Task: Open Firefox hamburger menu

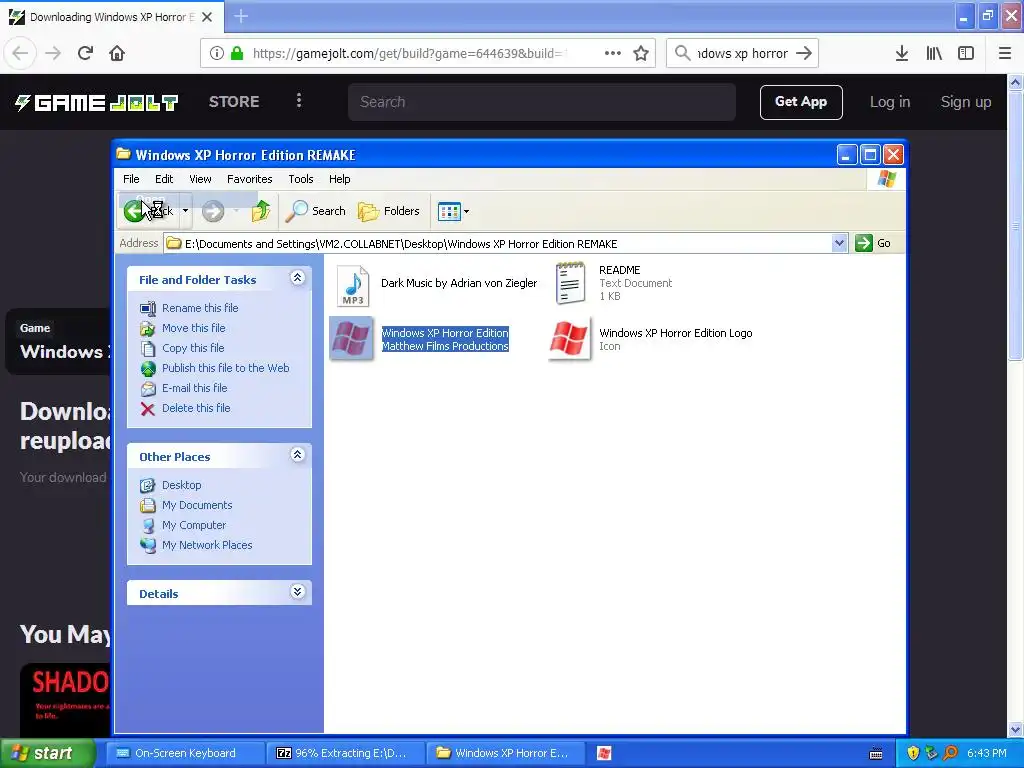Action: 1005,53
